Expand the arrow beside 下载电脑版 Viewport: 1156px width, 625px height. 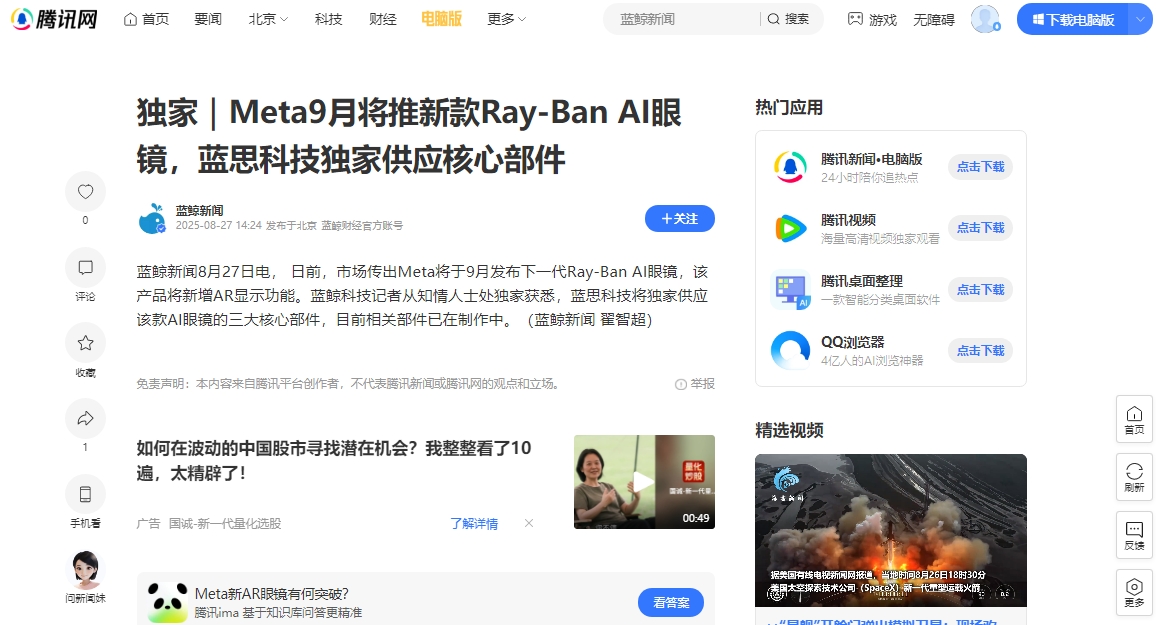pos(1141,20)
